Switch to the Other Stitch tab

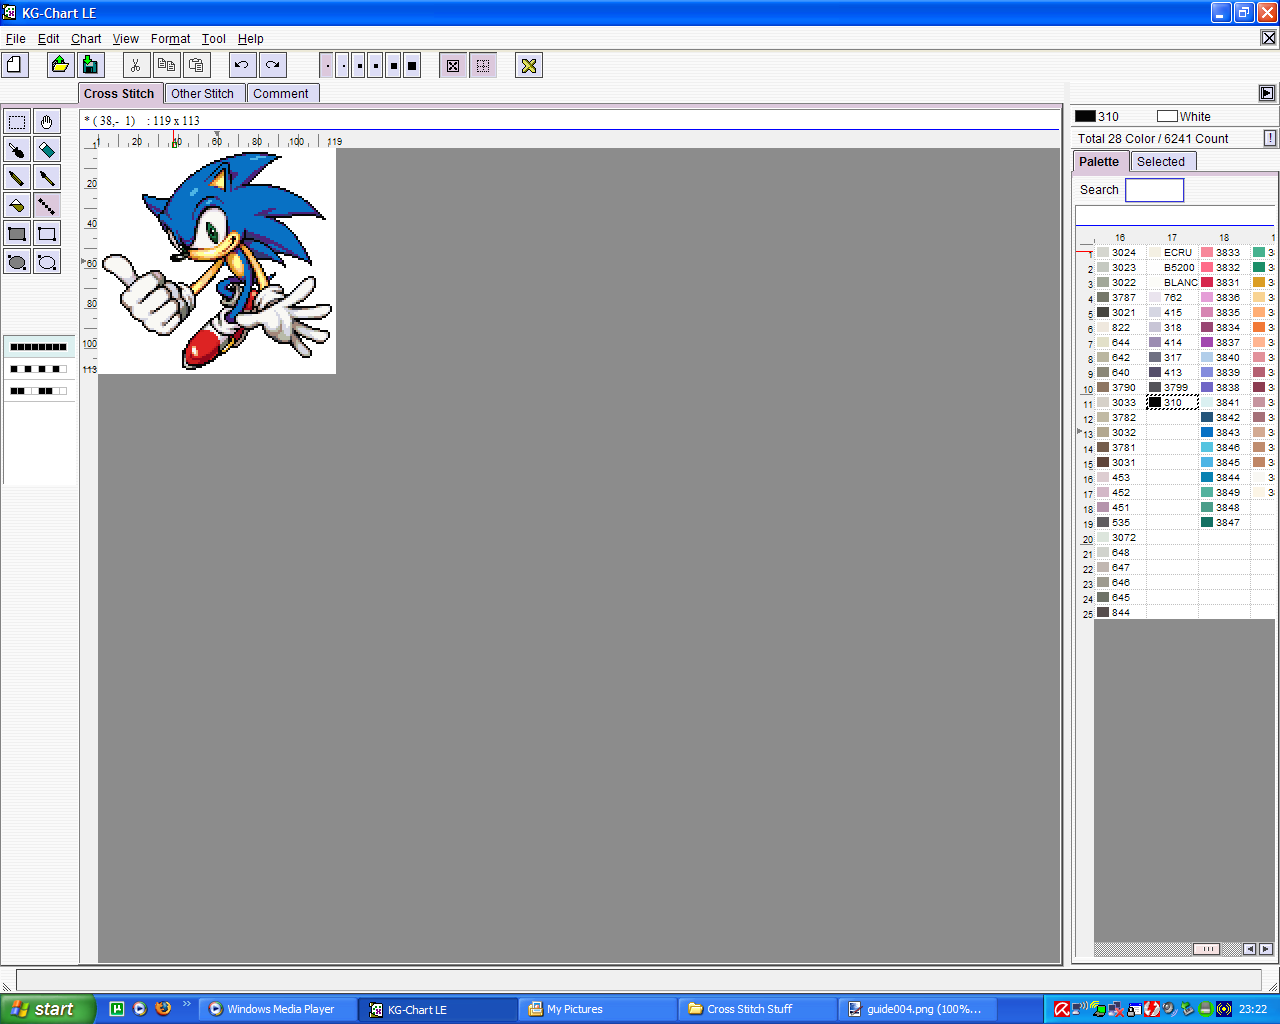pyautogui.click(x=203, y=94)
